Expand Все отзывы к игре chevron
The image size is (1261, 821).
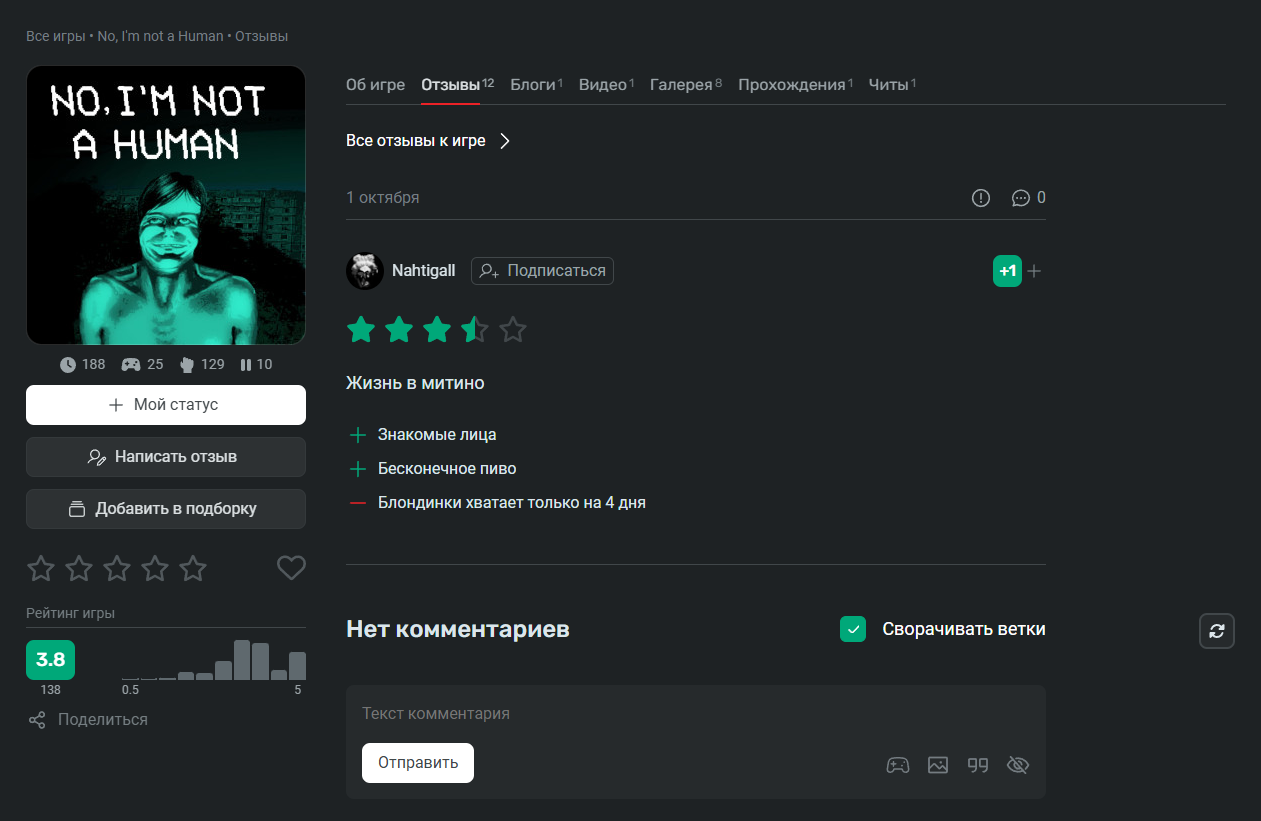(505, 141)
